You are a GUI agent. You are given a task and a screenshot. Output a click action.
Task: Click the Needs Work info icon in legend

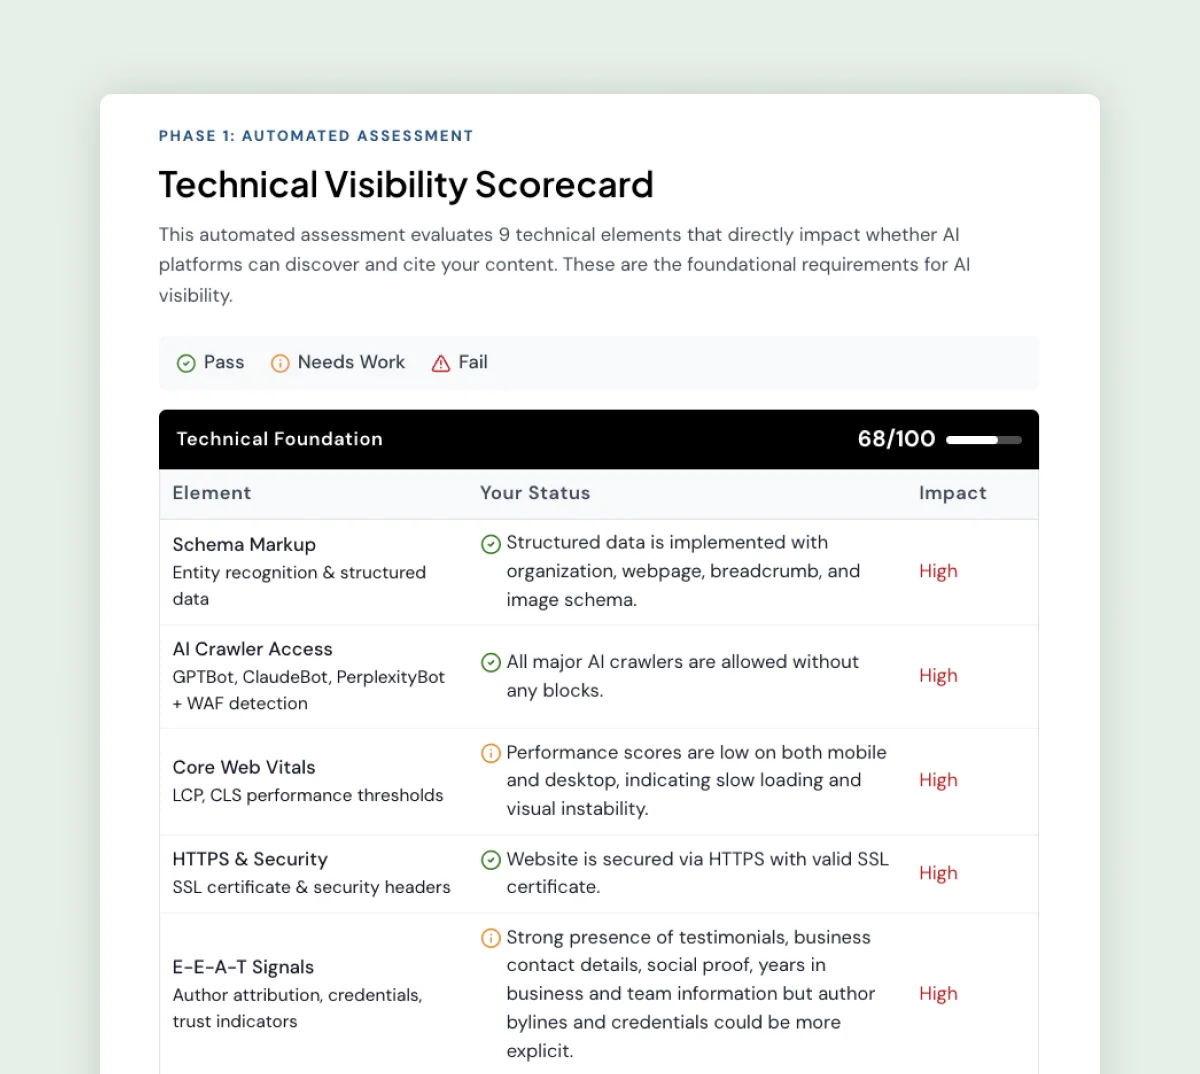[x=280, y=363]
